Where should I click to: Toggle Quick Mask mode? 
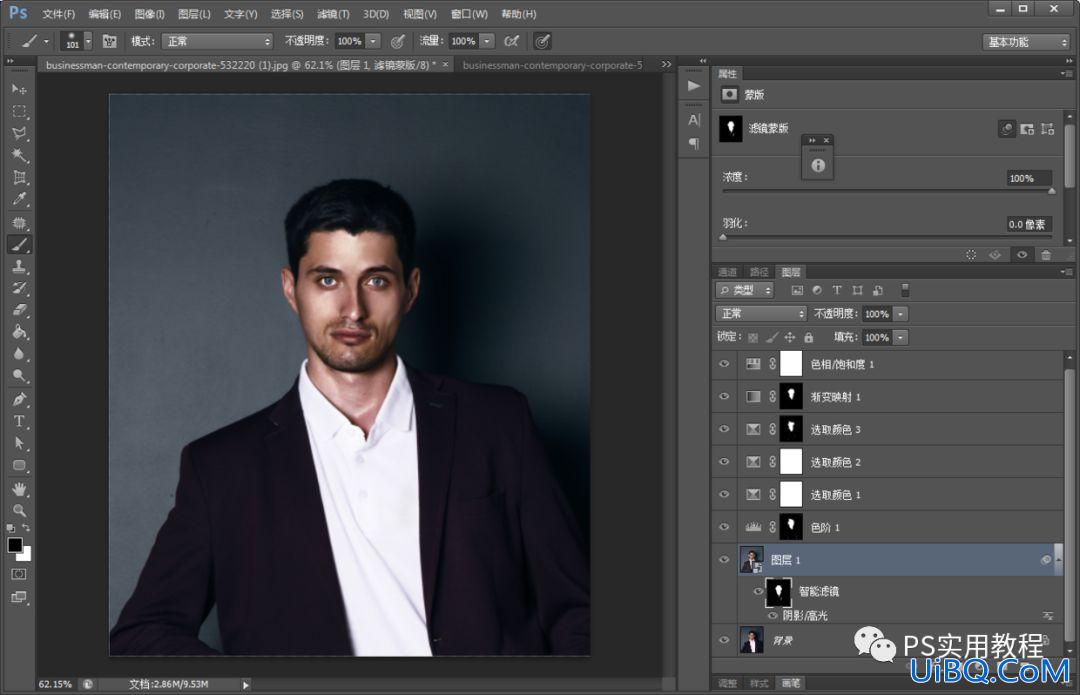19,574
